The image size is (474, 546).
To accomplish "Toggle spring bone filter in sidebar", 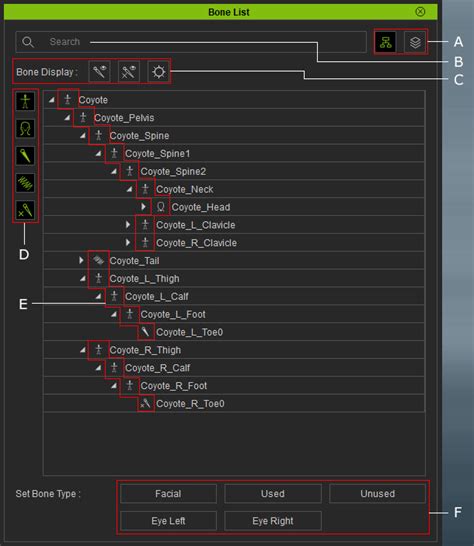I will [25, 183].
